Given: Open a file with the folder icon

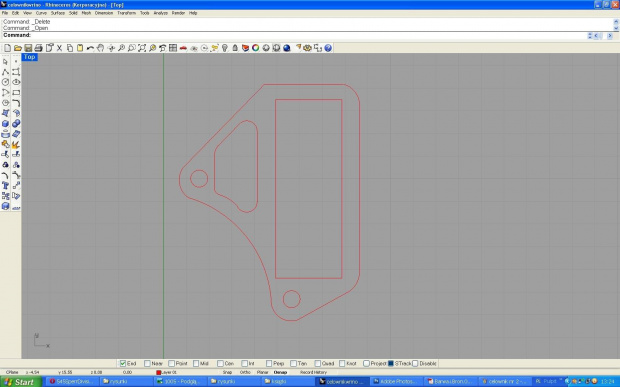Looking at the screenshot, I should 17,48.
